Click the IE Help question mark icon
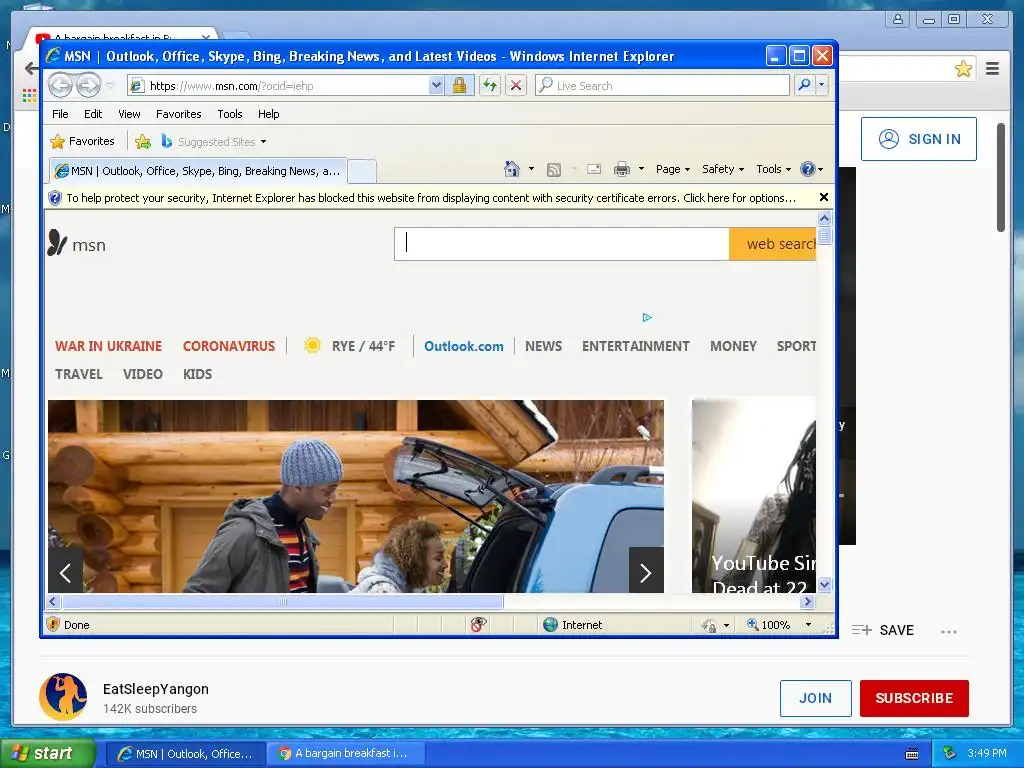This screenshot has height=768, width=1024. tap(808, 169)
